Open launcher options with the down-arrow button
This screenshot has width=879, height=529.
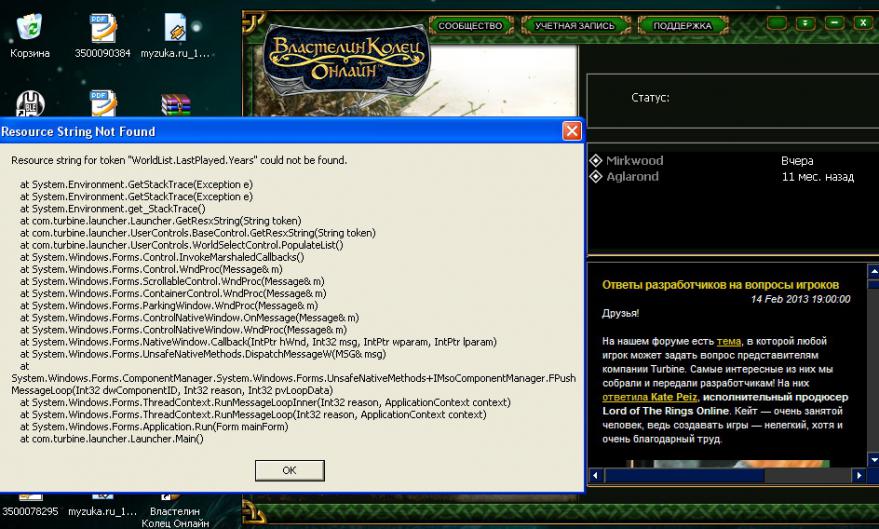point(806,24)
